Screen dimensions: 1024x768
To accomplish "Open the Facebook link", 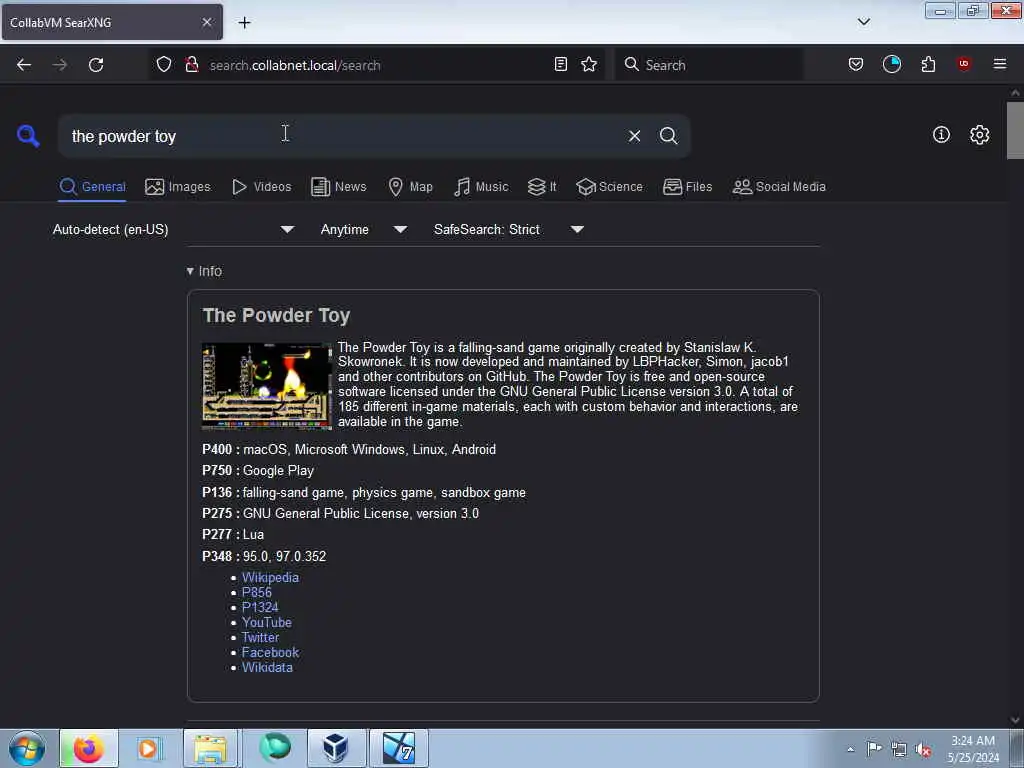I will pyautogui.click(x=270, y=652).
